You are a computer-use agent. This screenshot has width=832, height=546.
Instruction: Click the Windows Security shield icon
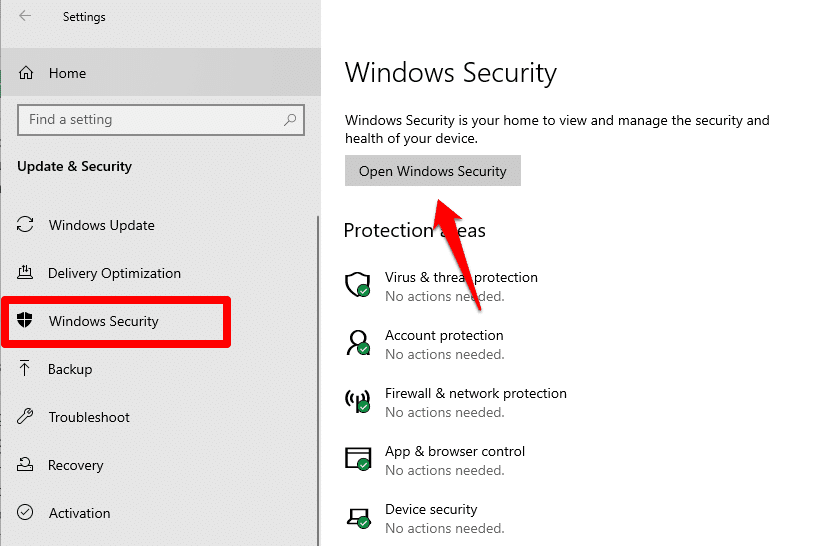point(27,321)
